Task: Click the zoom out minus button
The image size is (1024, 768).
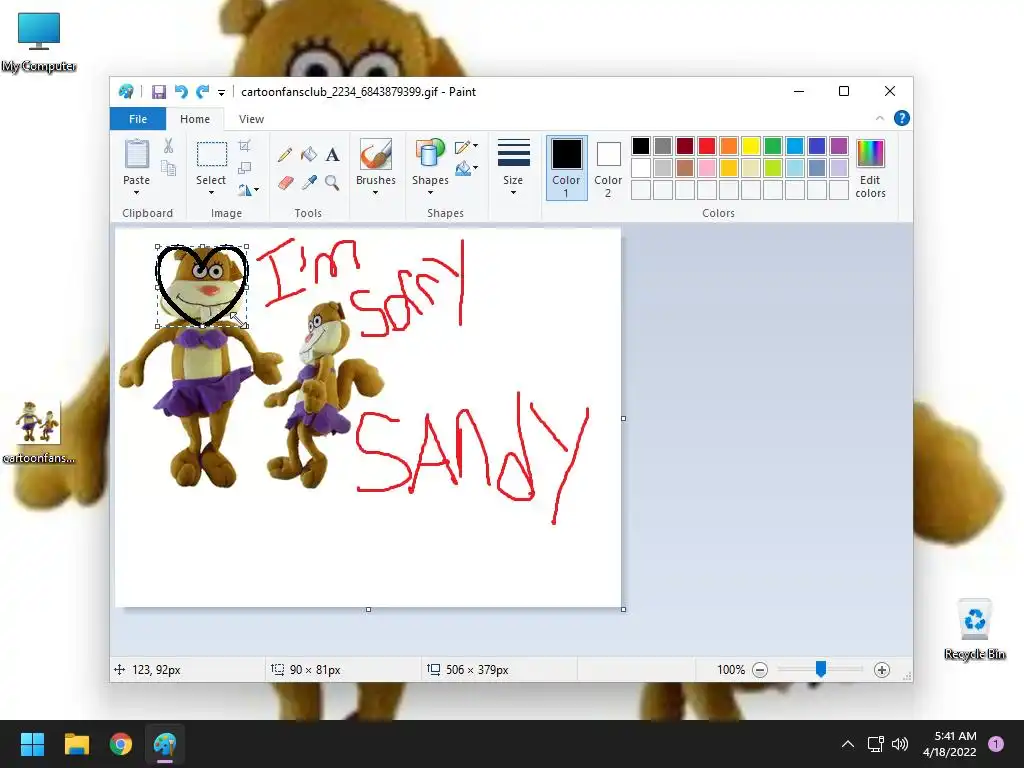Action: (x=760, y=670)
